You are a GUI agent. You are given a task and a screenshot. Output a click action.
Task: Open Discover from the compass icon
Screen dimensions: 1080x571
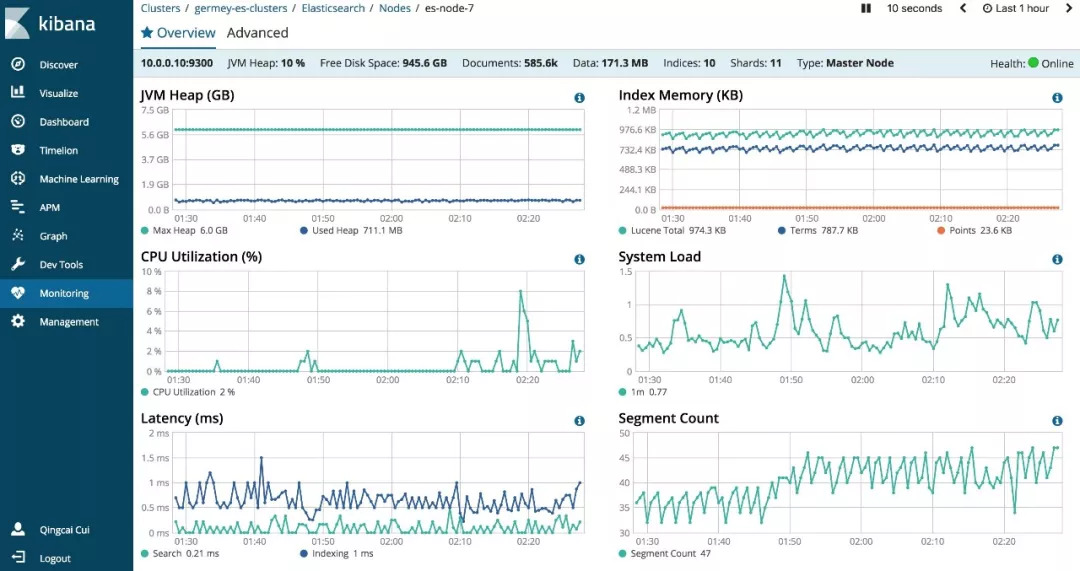pyautogui.click(x=18, y=64)
